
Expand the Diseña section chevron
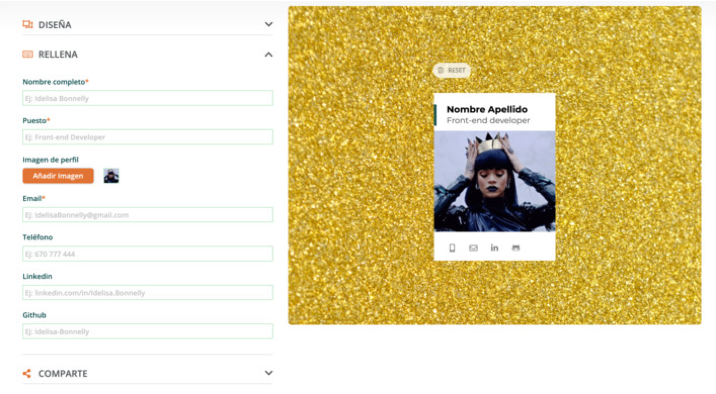tap(268, 24)
